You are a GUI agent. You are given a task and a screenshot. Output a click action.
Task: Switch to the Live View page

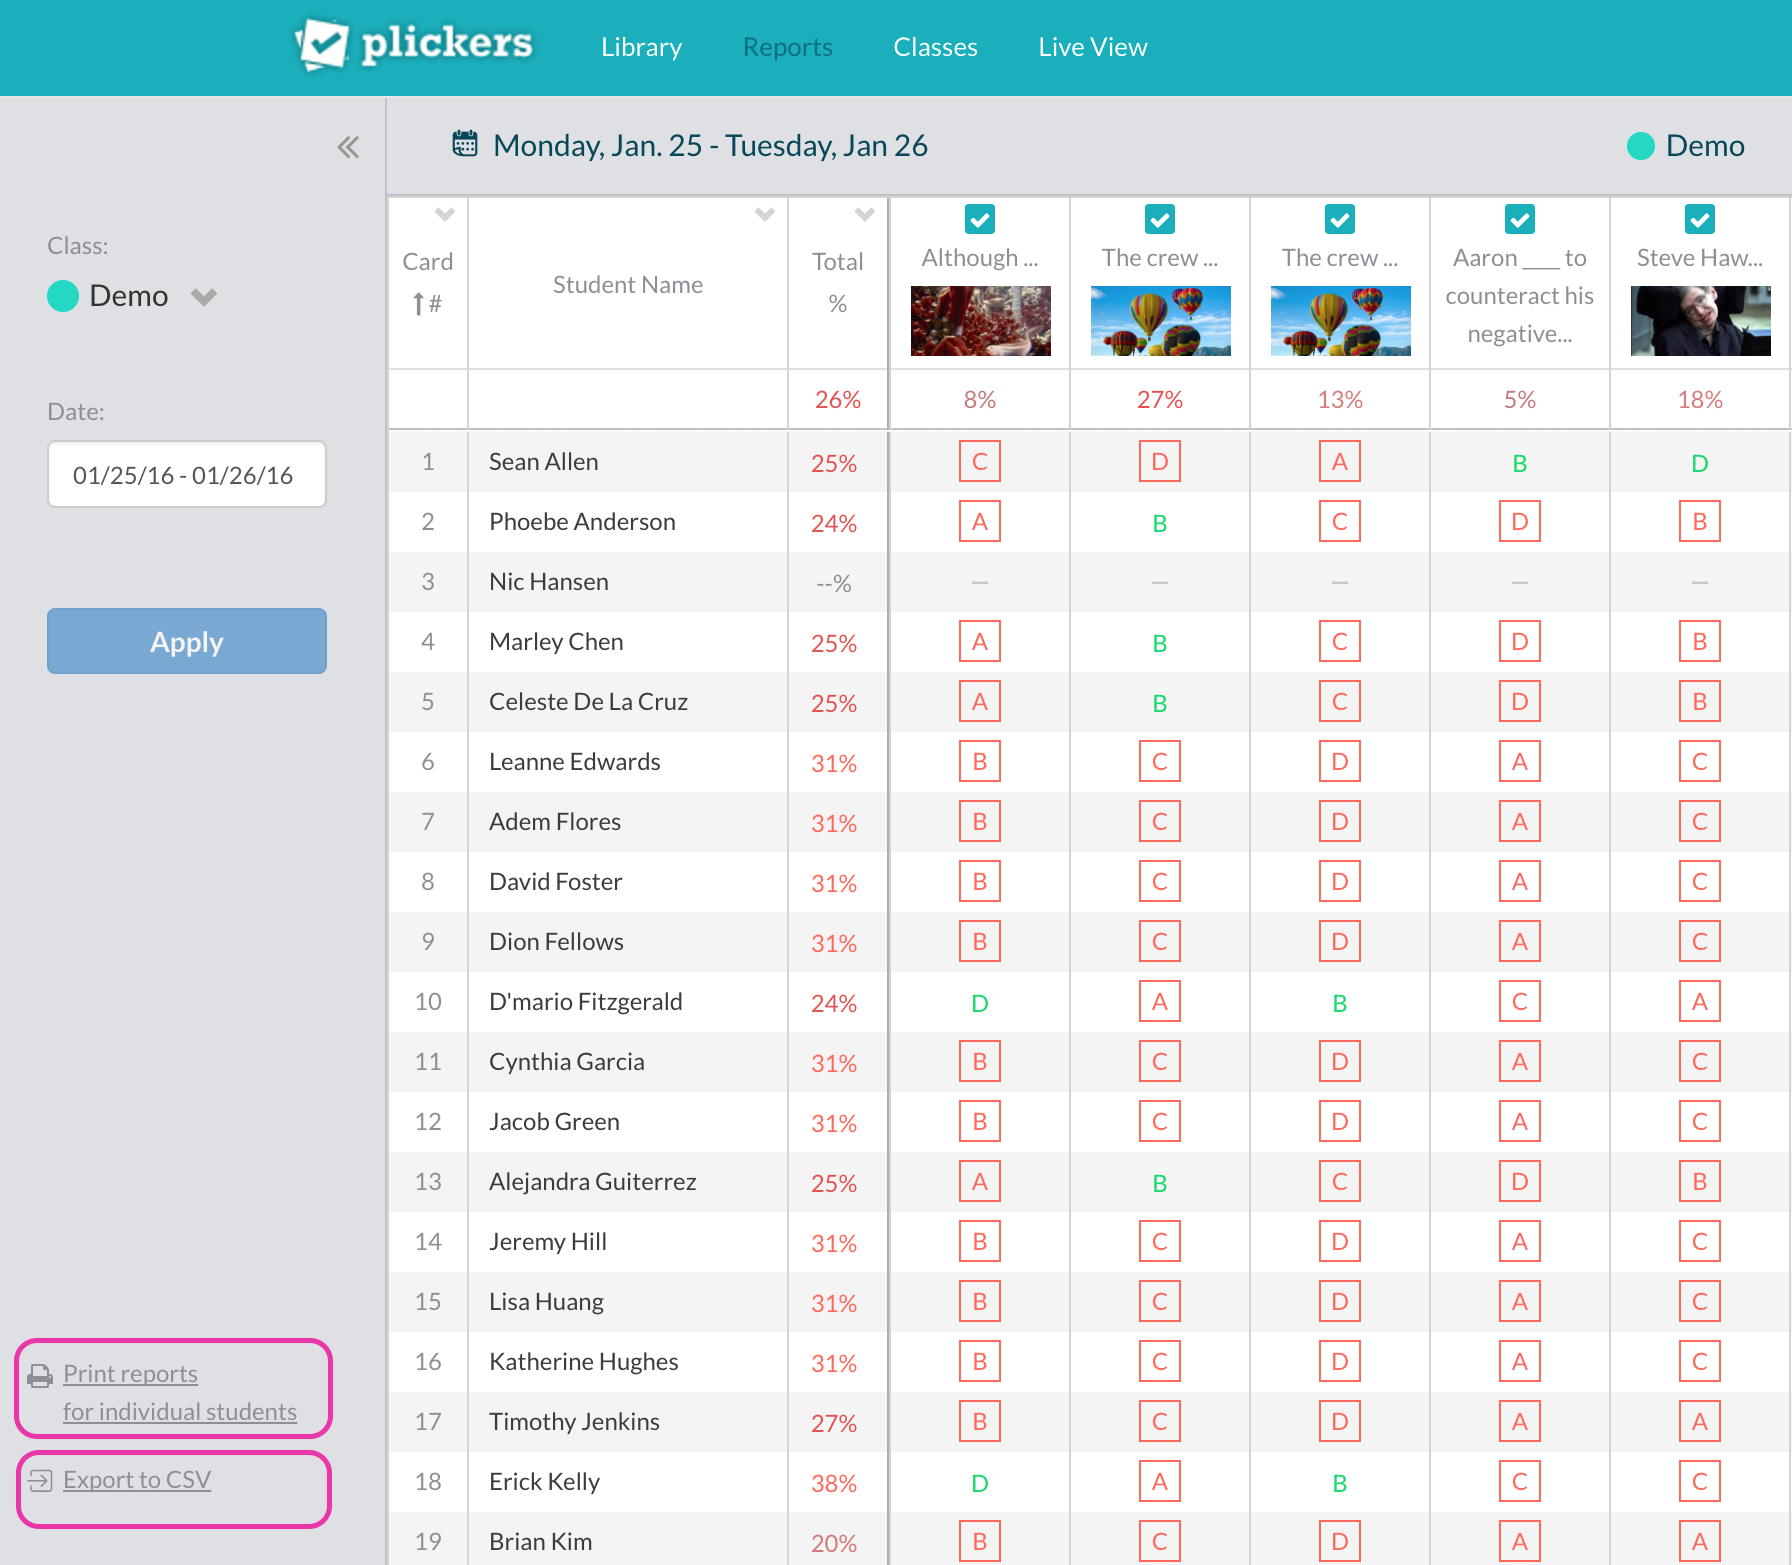tap(1092, 47)
